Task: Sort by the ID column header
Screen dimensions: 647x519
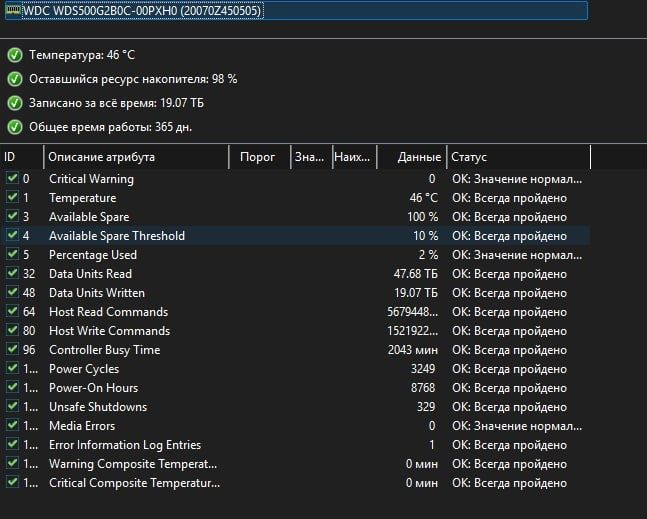Action: (21, 157)
